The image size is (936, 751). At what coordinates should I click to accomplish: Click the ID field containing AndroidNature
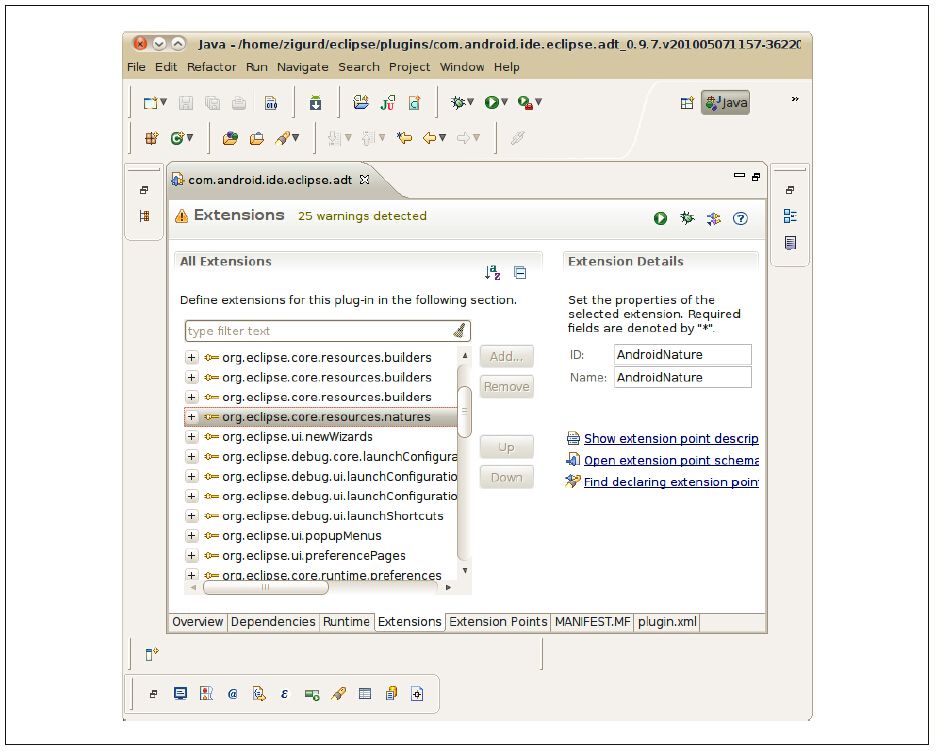pos(682,355)
